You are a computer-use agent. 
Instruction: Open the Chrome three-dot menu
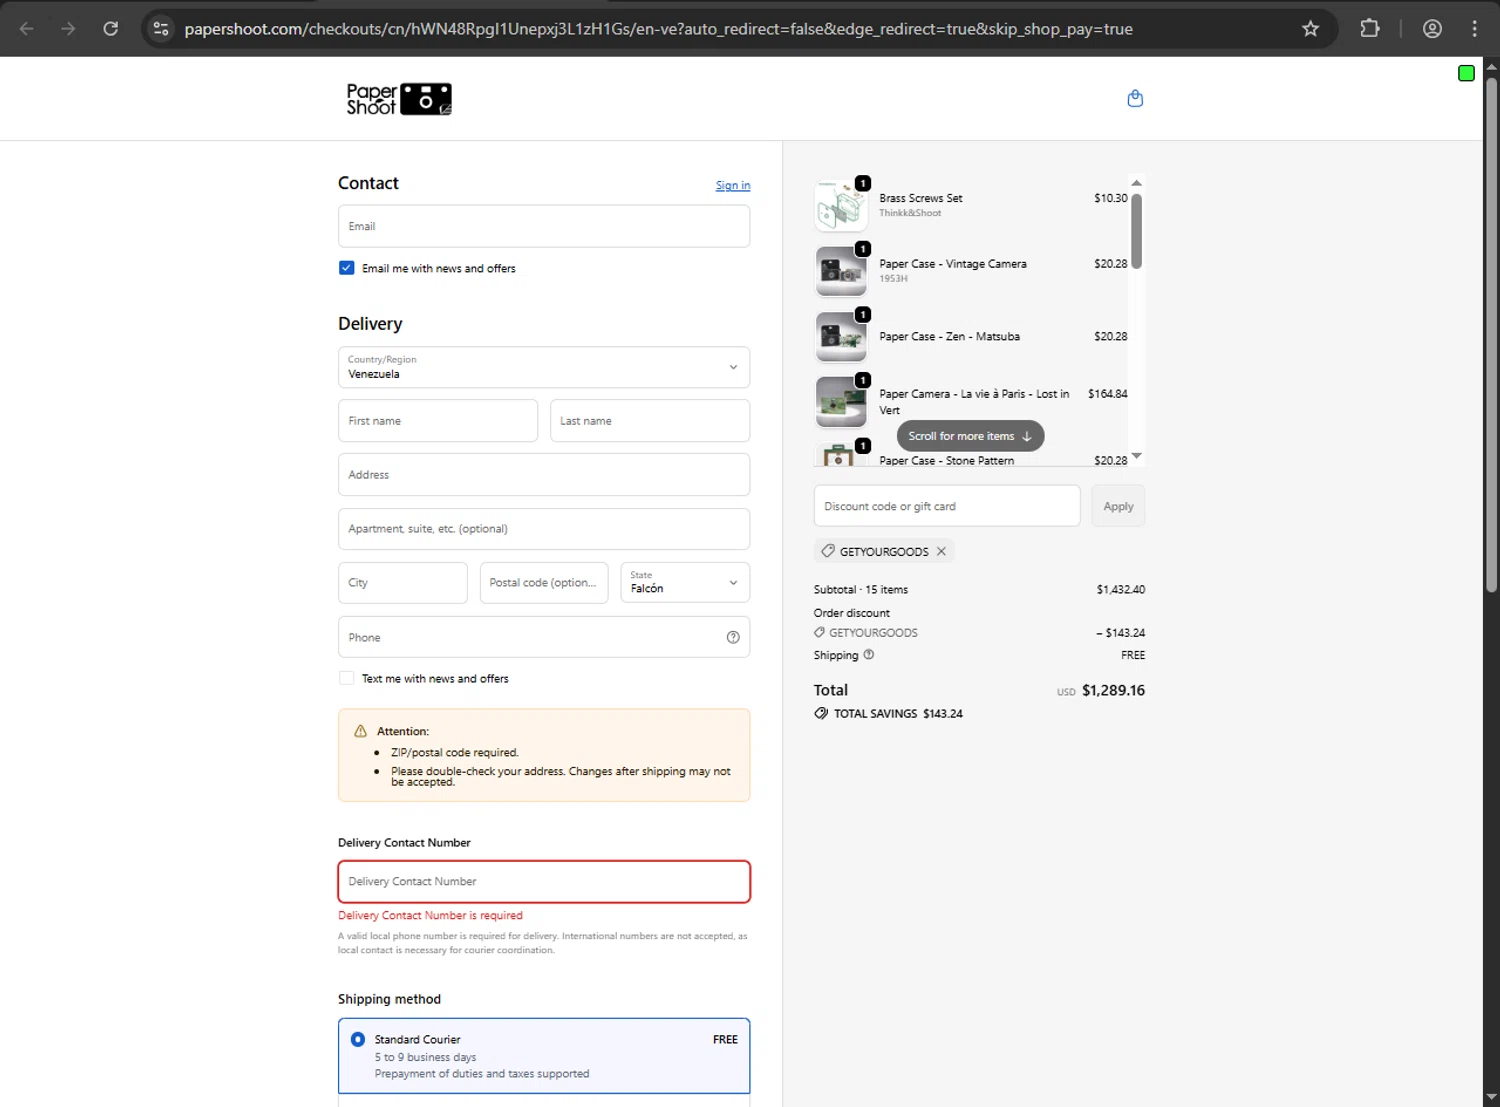pos(1474,29)
